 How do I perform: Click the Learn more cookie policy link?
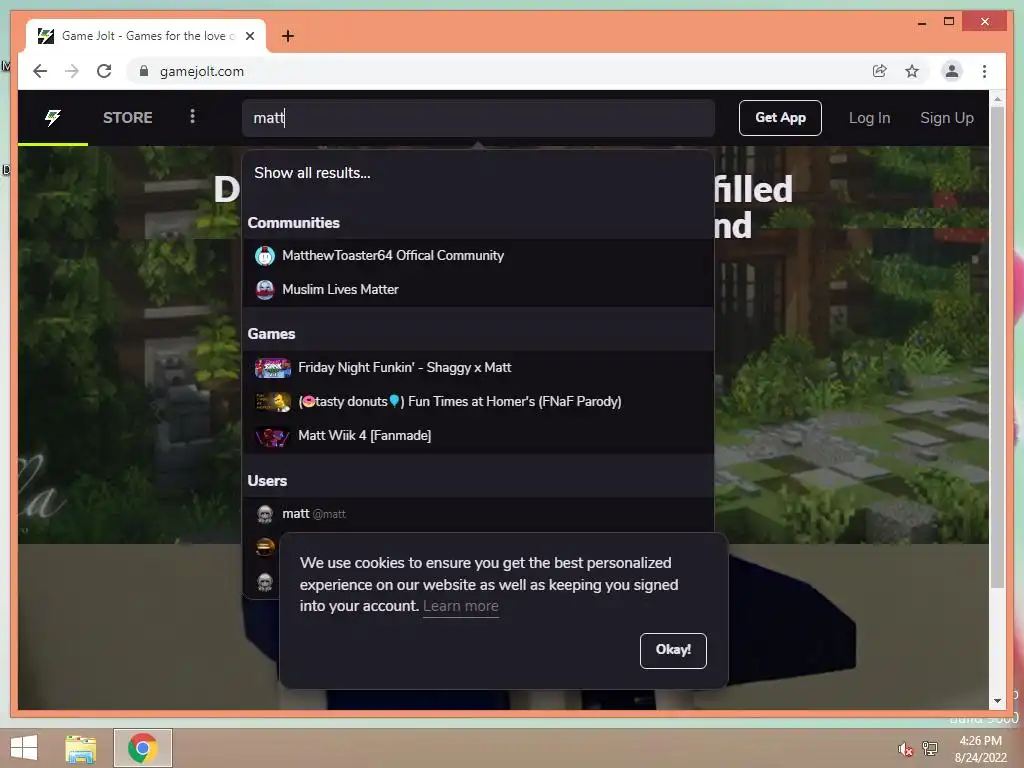(x=460, y=606)
